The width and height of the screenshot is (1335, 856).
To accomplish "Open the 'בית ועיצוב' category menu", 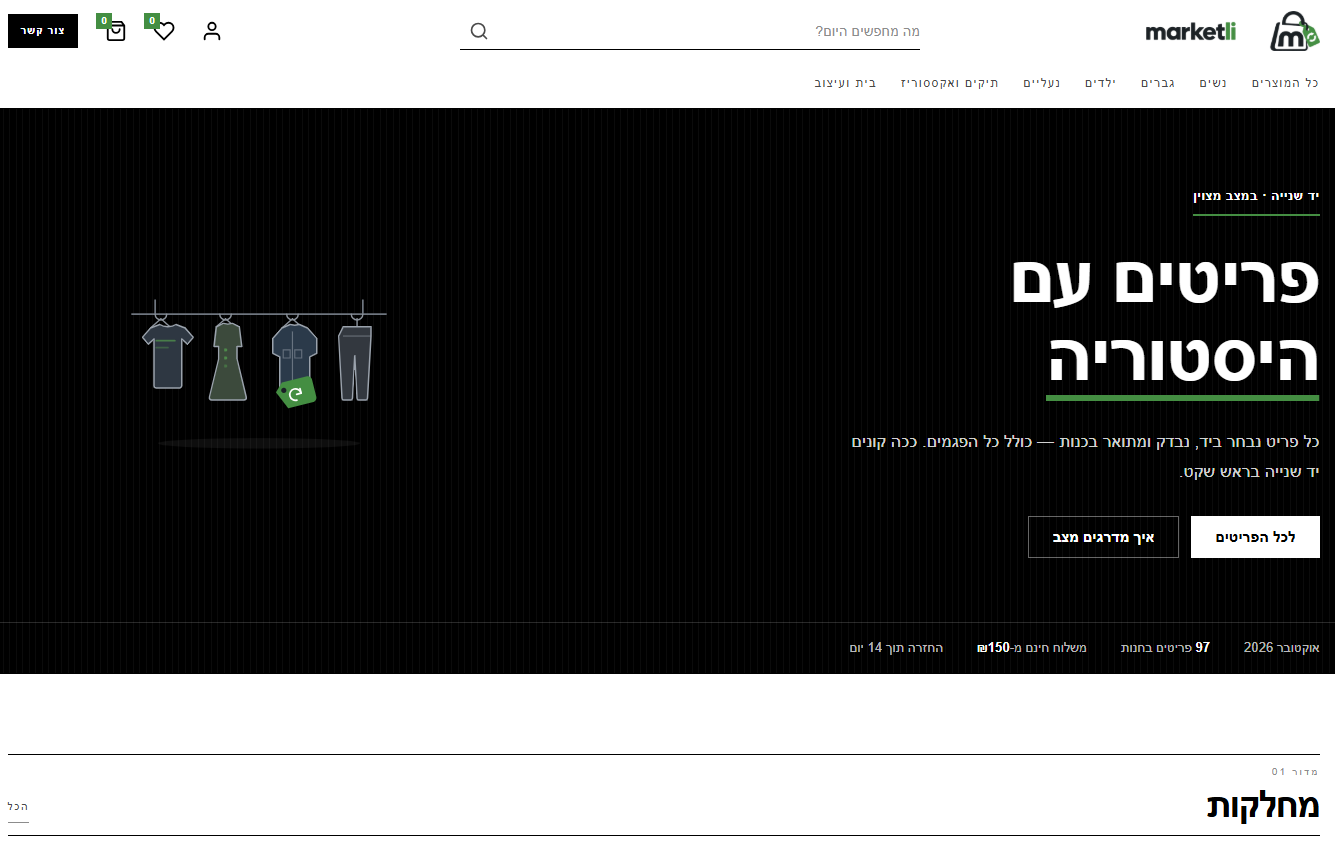I will (846, 83).
